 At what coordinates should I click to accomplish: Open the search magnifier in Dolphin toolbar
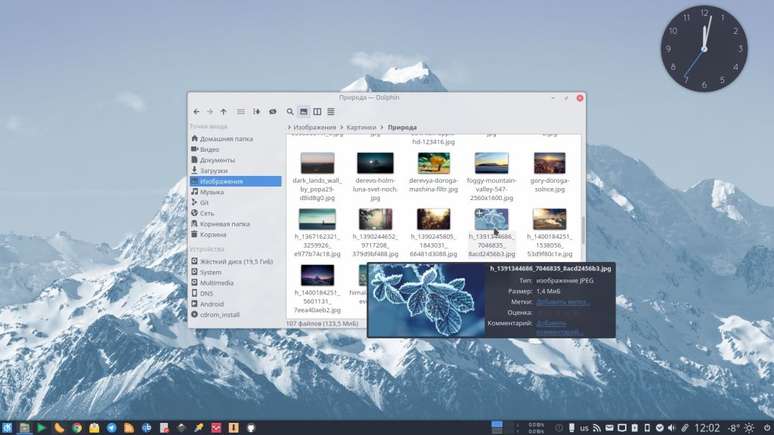tap(290, 112)
